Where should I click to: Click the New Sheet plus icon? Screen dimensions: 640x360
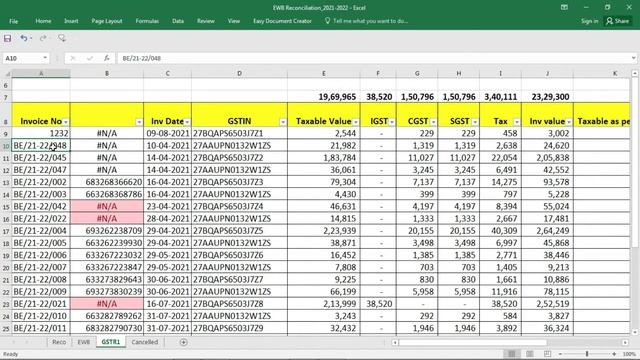184,342
